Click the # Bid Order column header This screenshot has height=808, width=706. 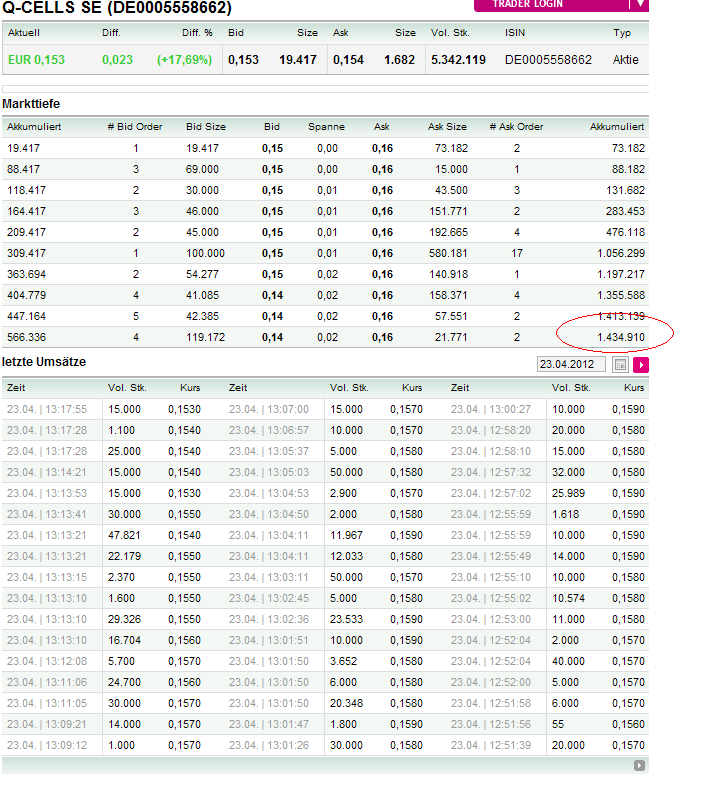(135, 127)
